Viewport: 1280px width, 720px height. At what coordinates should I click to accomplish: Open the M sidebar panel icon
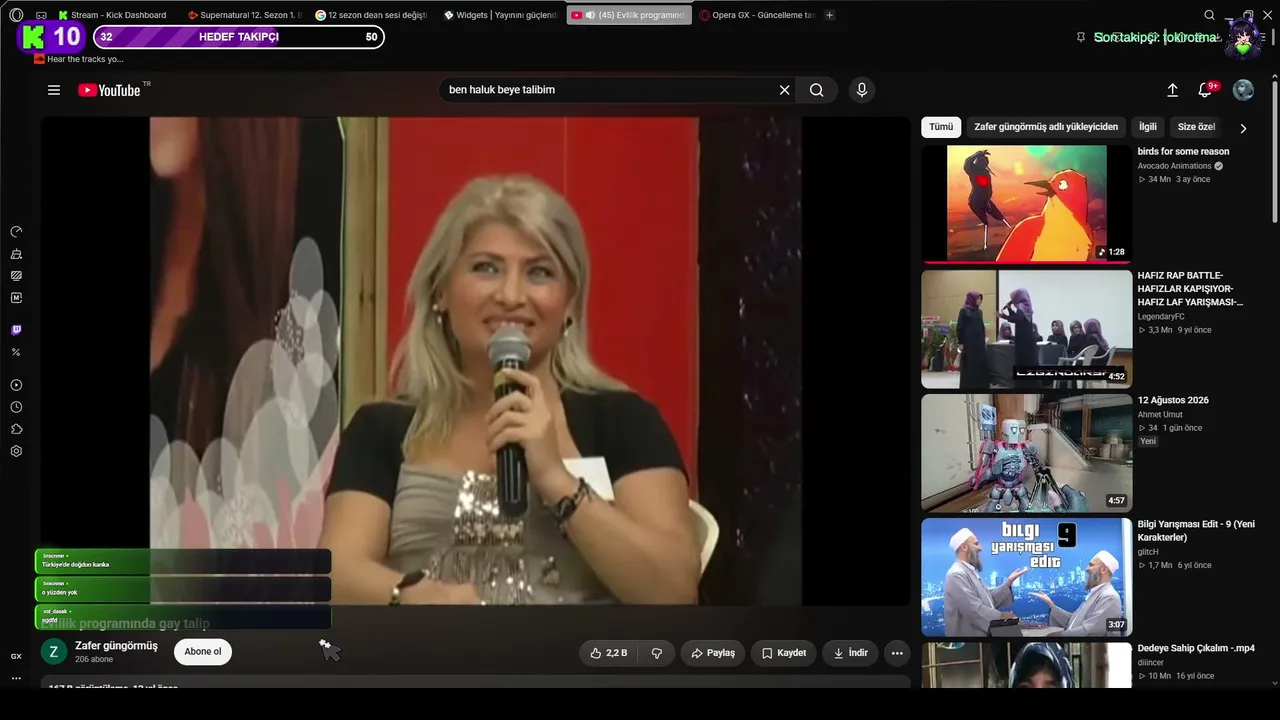click(x=16, y=298)
